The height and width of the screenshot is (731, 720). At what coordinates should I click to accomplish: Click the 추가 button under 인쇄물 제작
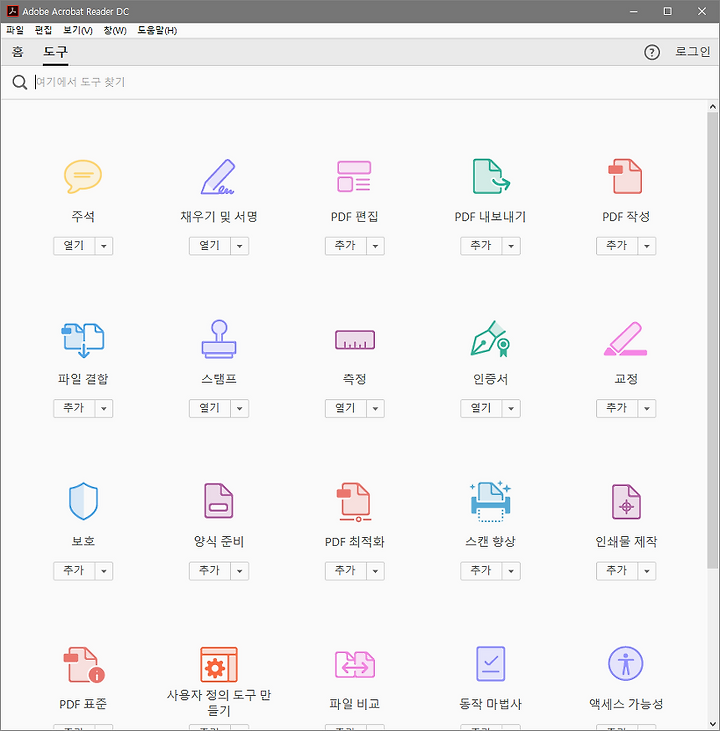pyautogui.click(x=617, y=571)
